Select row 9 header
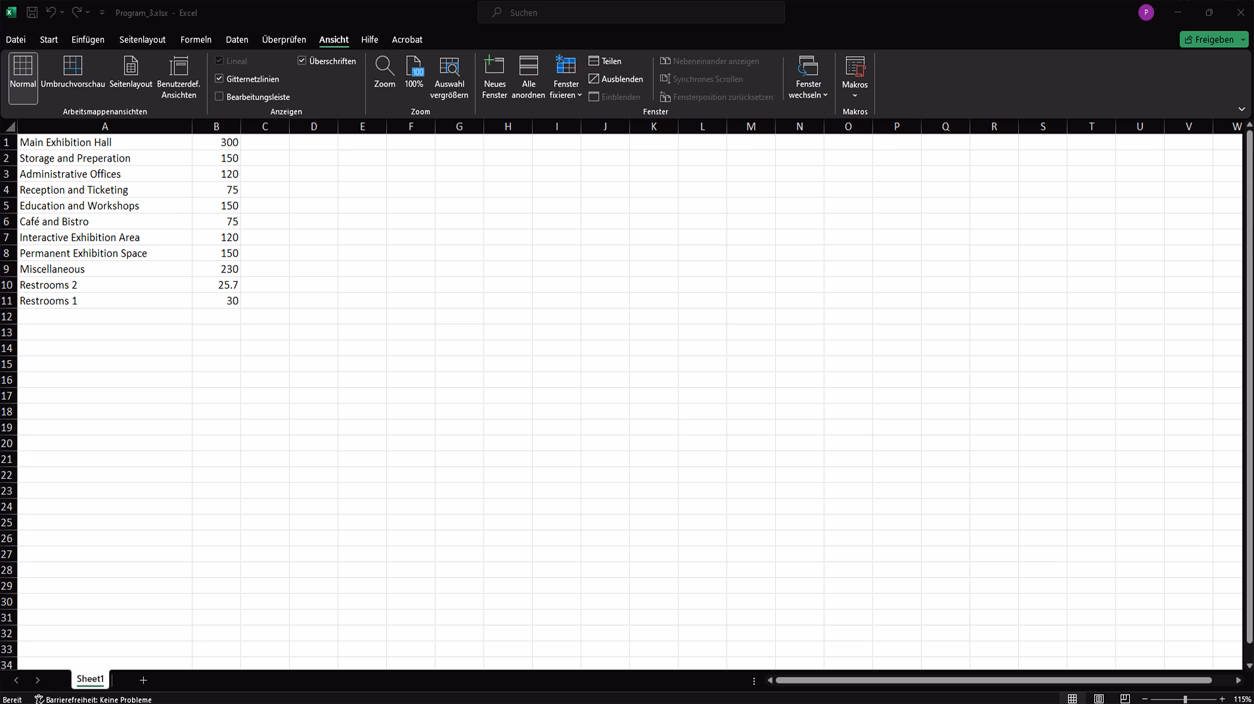Screen dimensions: 1254x704 pos(6,269)
